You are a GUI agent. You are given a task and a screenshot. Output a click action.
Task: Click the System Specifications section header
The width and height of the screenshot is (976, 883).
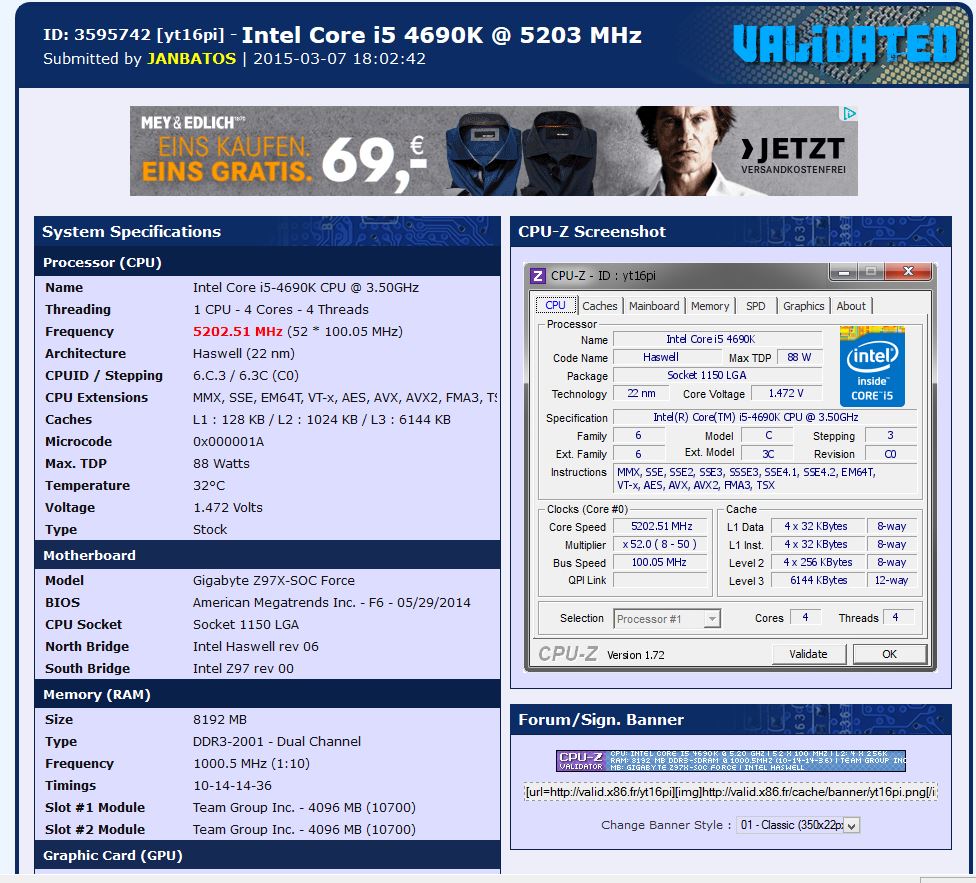click(268, 231)
